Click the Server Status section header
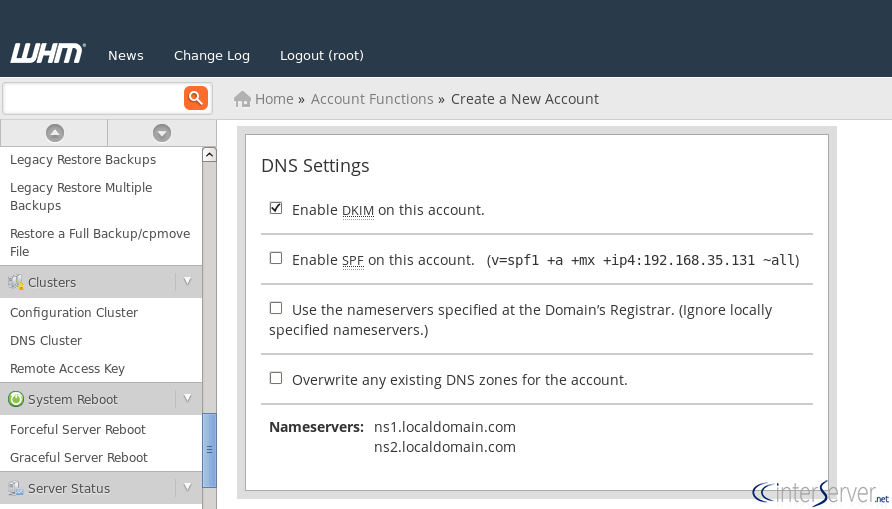Image resolution: width=892 pixels, height=509 pixels. pos(101,488)
